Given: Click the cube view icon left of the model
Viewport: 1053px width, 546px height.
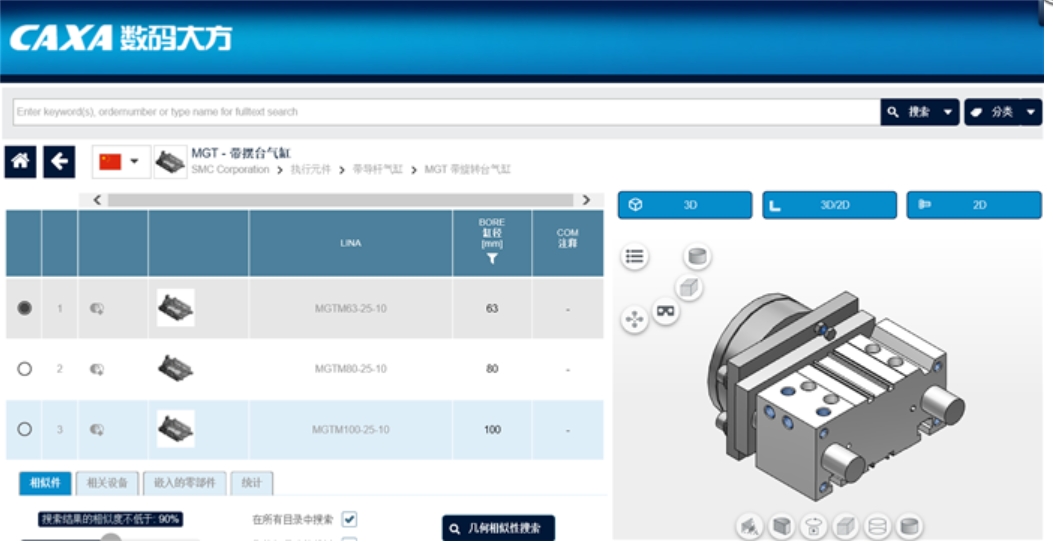Looking at the screenshot, I should click(x=688, y=288).
